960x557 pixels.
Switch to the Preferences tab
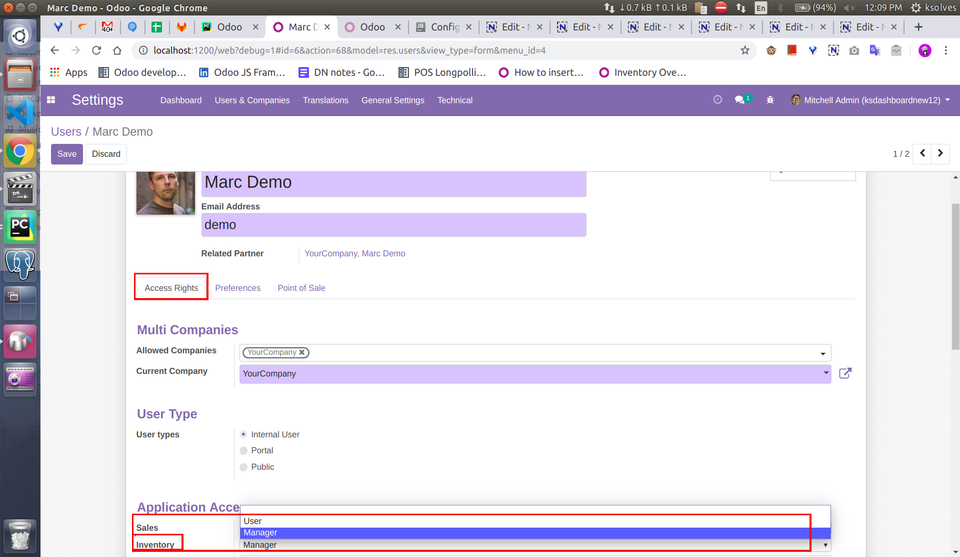tap(237, 288)
